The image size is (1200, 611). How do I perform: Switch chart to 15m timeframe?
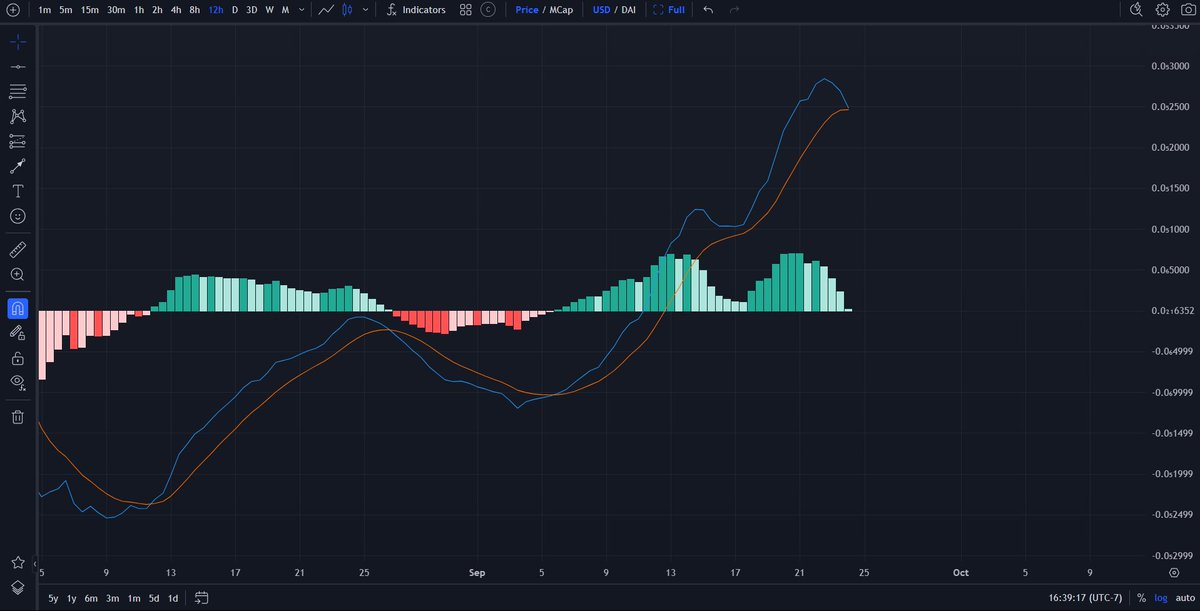(90, 10)
